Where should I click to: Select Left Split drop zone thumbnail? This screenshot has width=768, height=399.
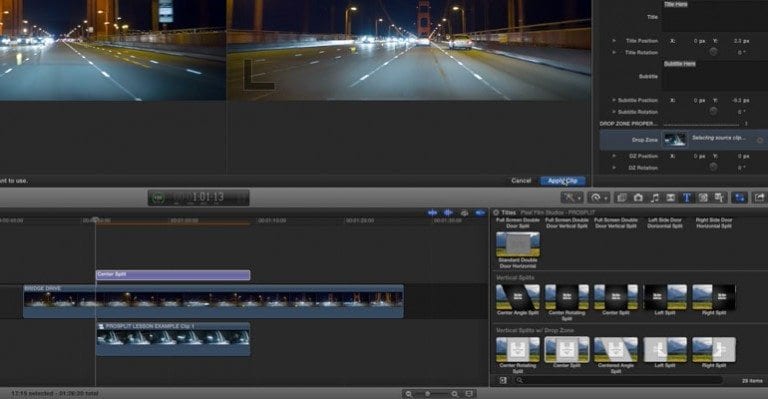tap(665, 350)
